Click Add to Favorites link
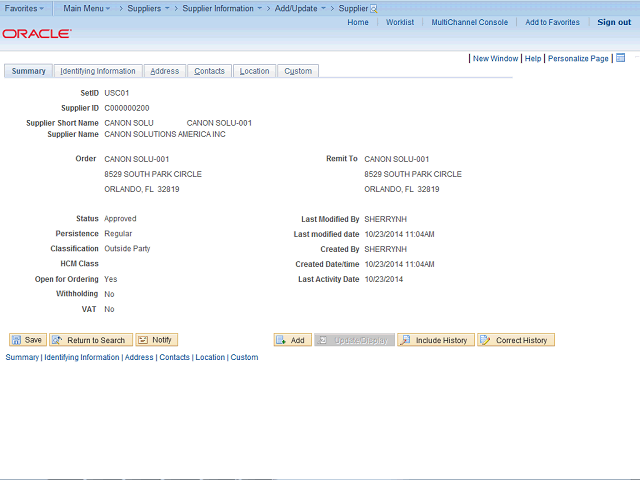This screenshot has height=480, width=640. (552, 22)
